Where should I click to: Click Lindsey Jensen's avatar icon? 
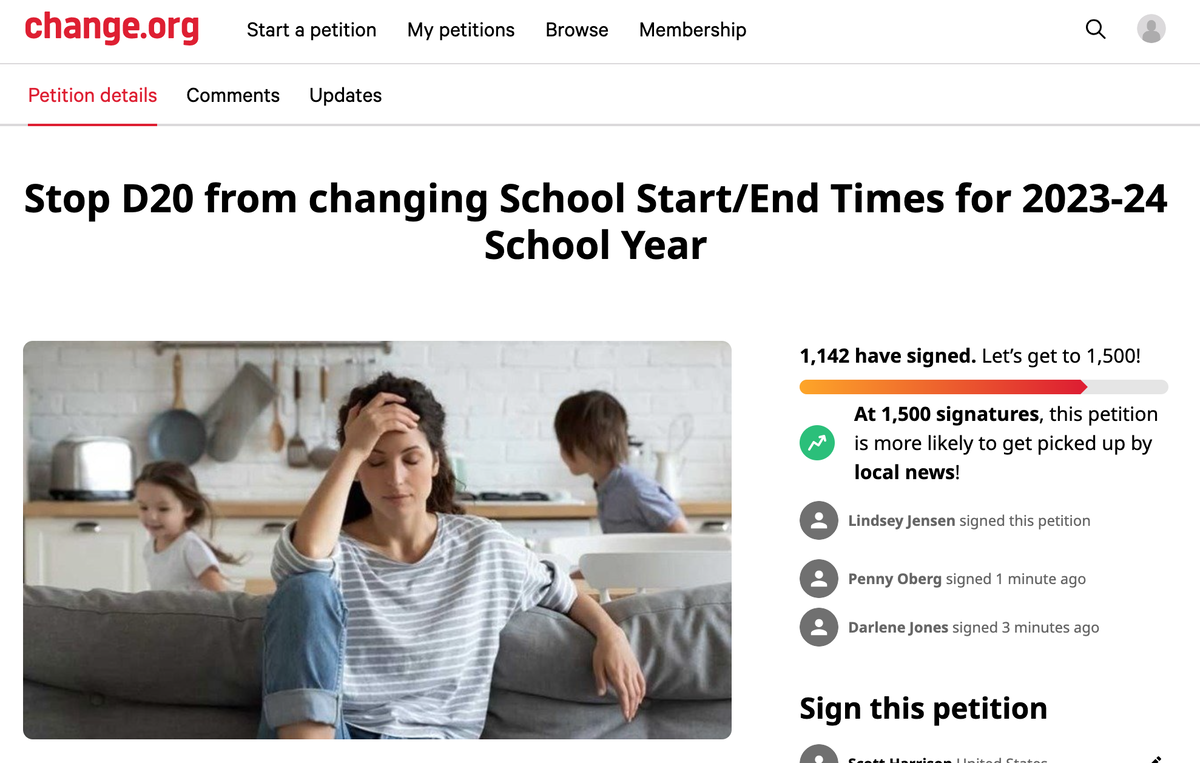tap(819, 521)
